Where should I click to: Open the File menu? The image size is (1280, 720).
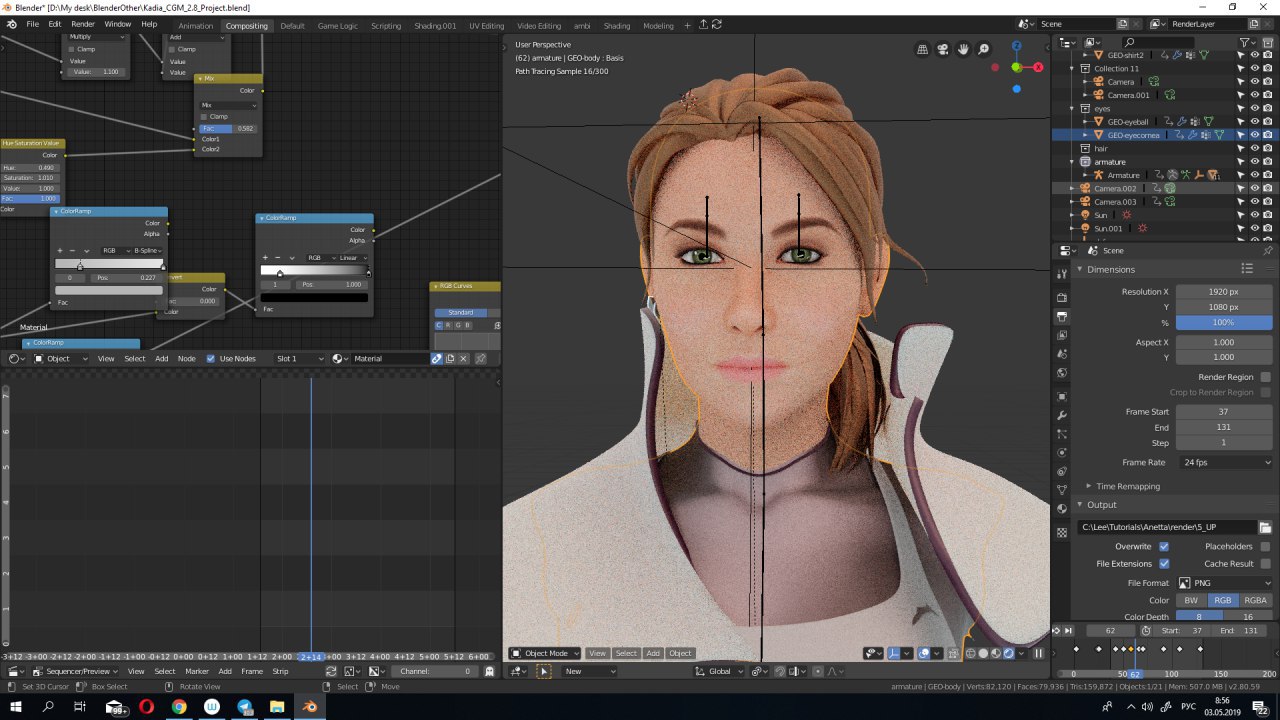coord(33,24)
